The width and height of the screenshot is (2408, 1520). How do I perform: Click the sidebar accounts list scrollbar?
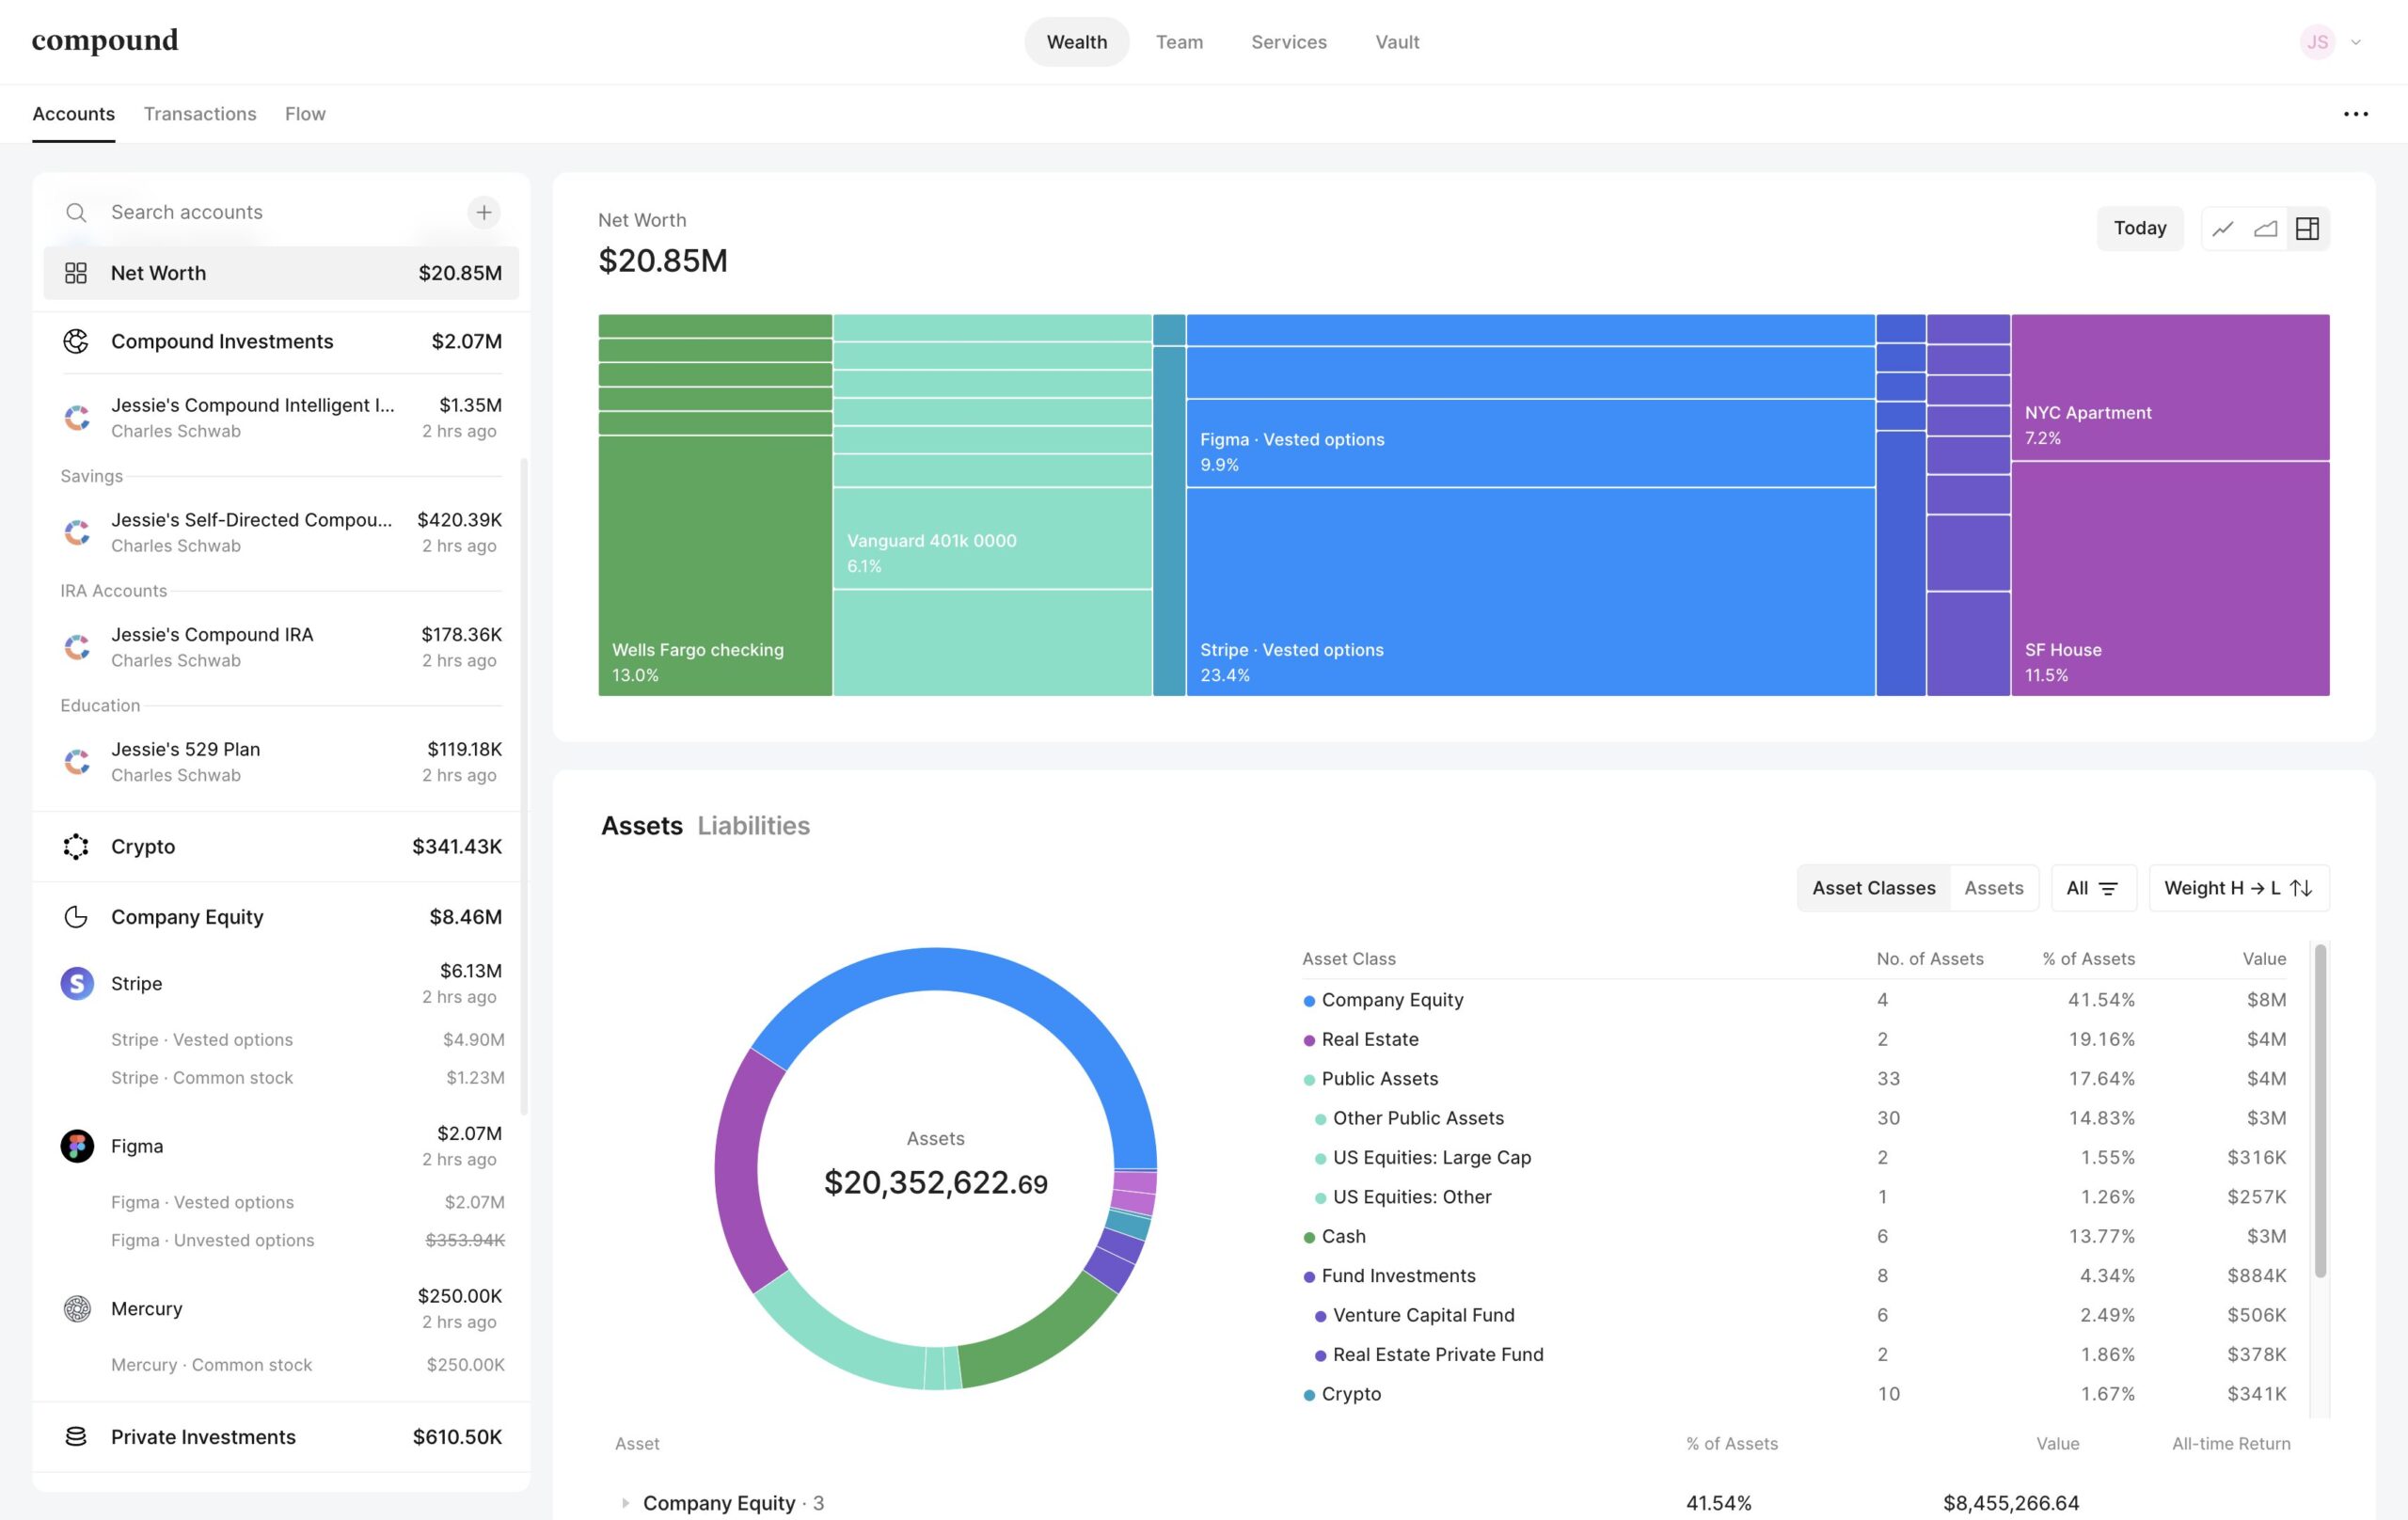point(524,787)
